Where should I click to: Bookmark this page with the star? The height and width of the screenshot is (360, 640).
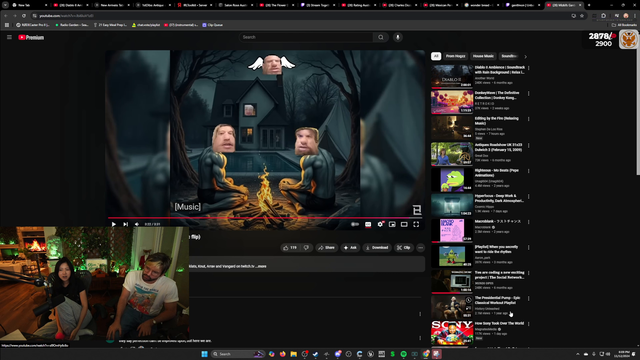click(582, 16)
